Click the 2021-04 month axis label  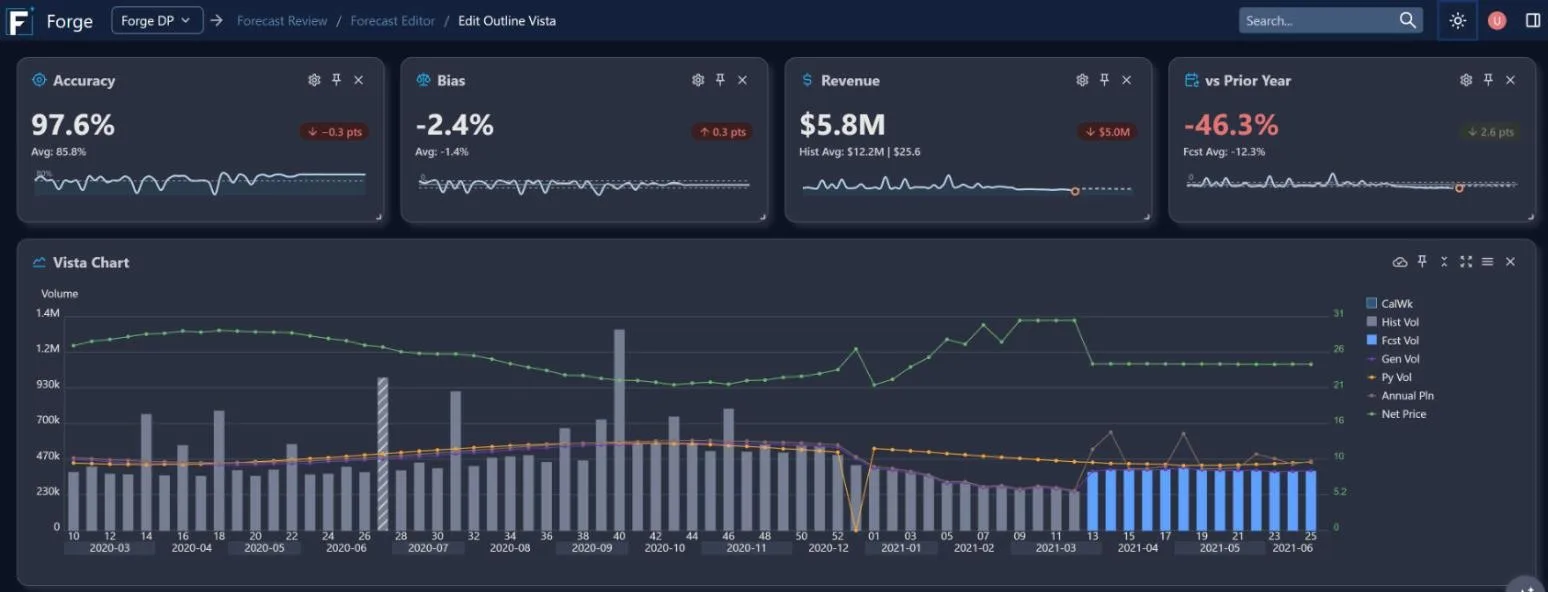(1137, 548)
